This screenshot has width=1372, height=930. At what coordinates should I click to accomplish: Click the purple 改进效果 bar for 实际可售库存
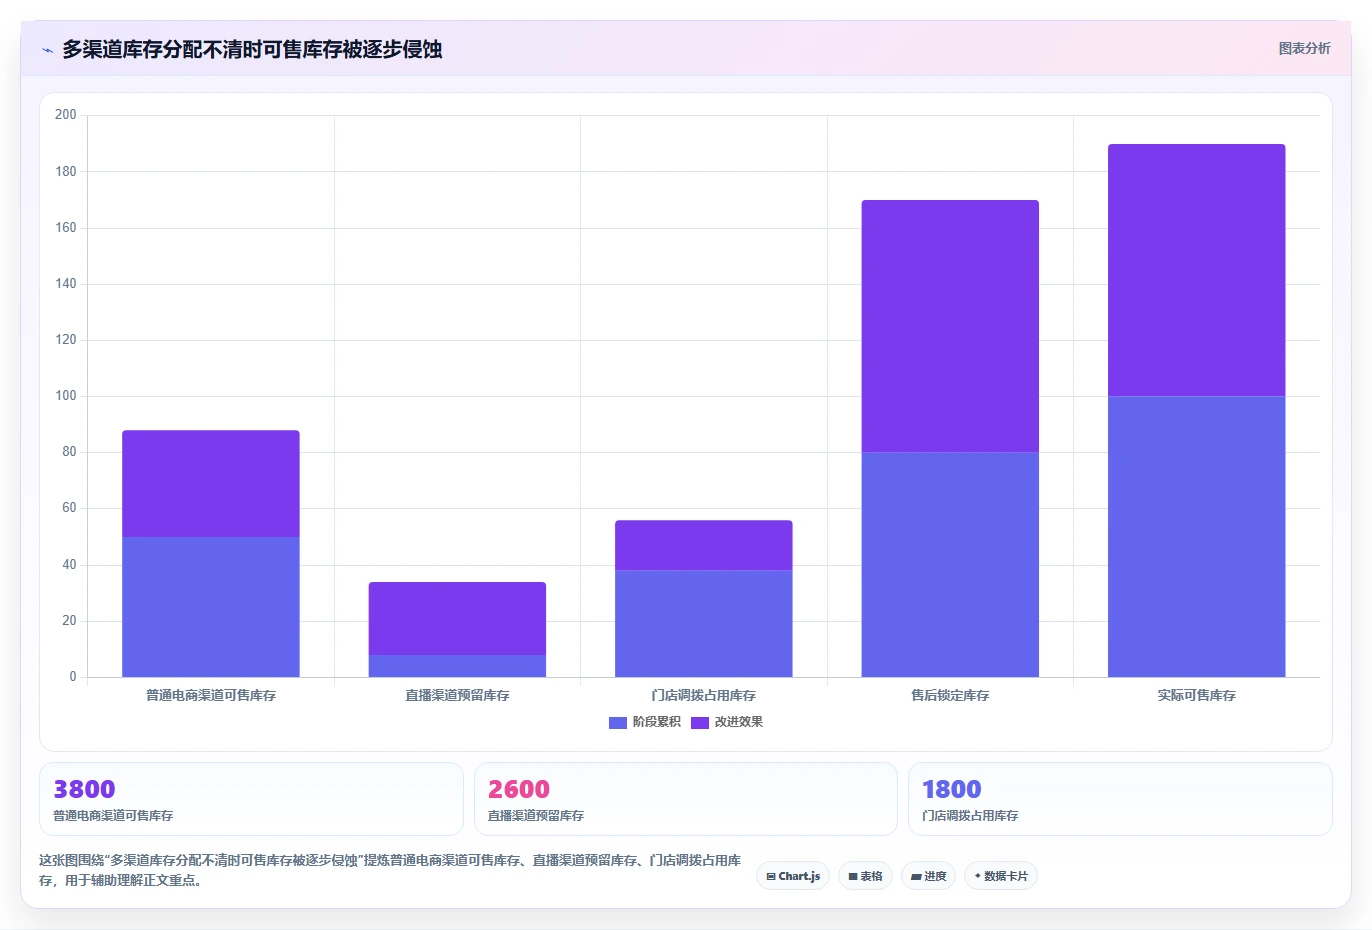[1197, 270]
